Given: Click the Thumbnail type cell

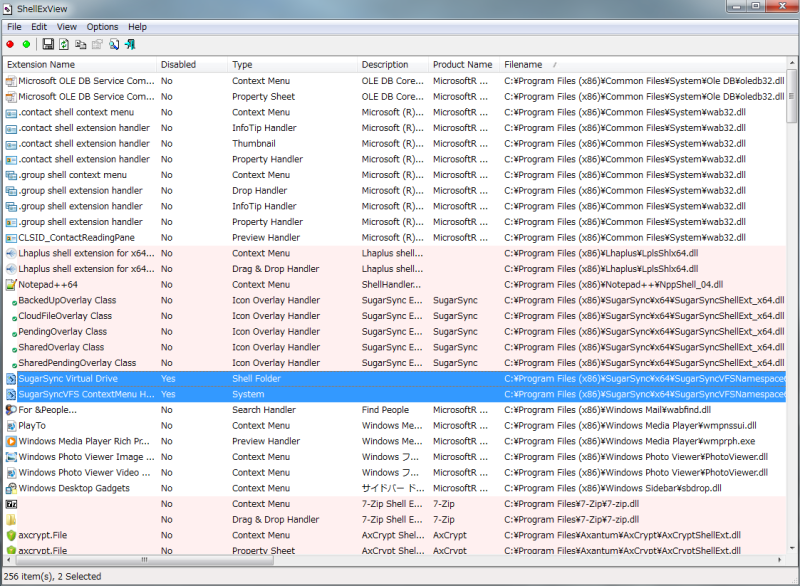Looking at the screenshot, I should [x=254, y=144].
